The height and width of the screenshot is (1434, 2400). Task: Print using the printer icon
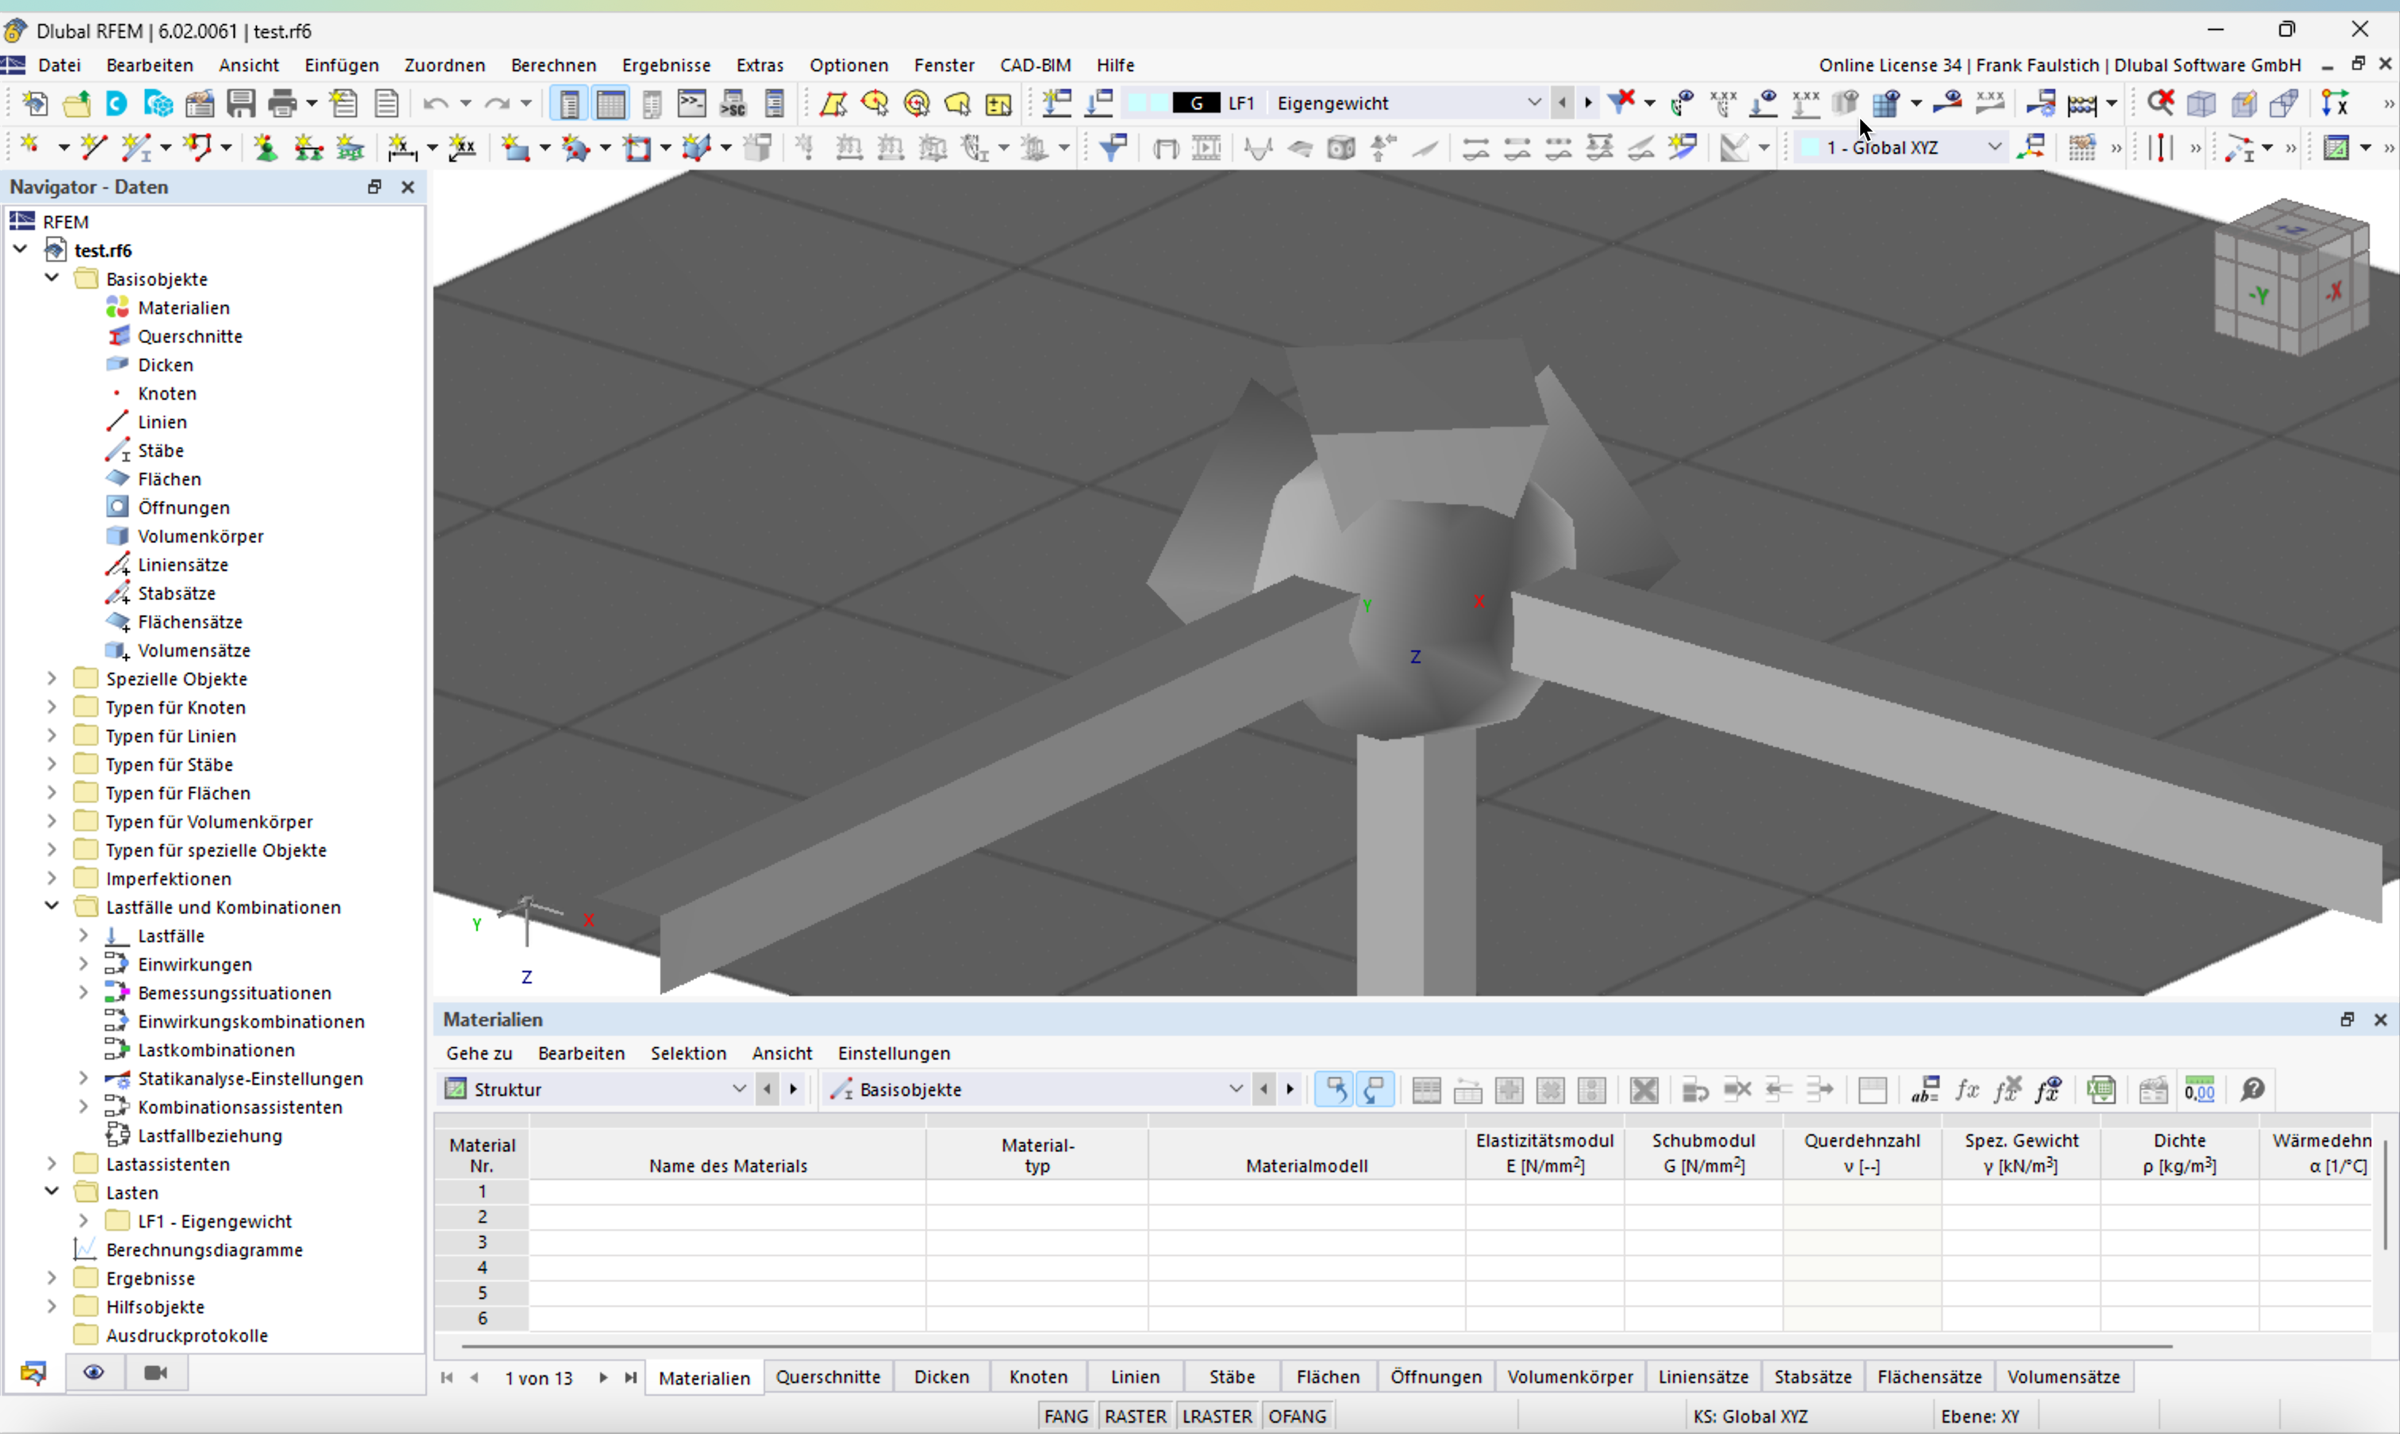[283, 103]
